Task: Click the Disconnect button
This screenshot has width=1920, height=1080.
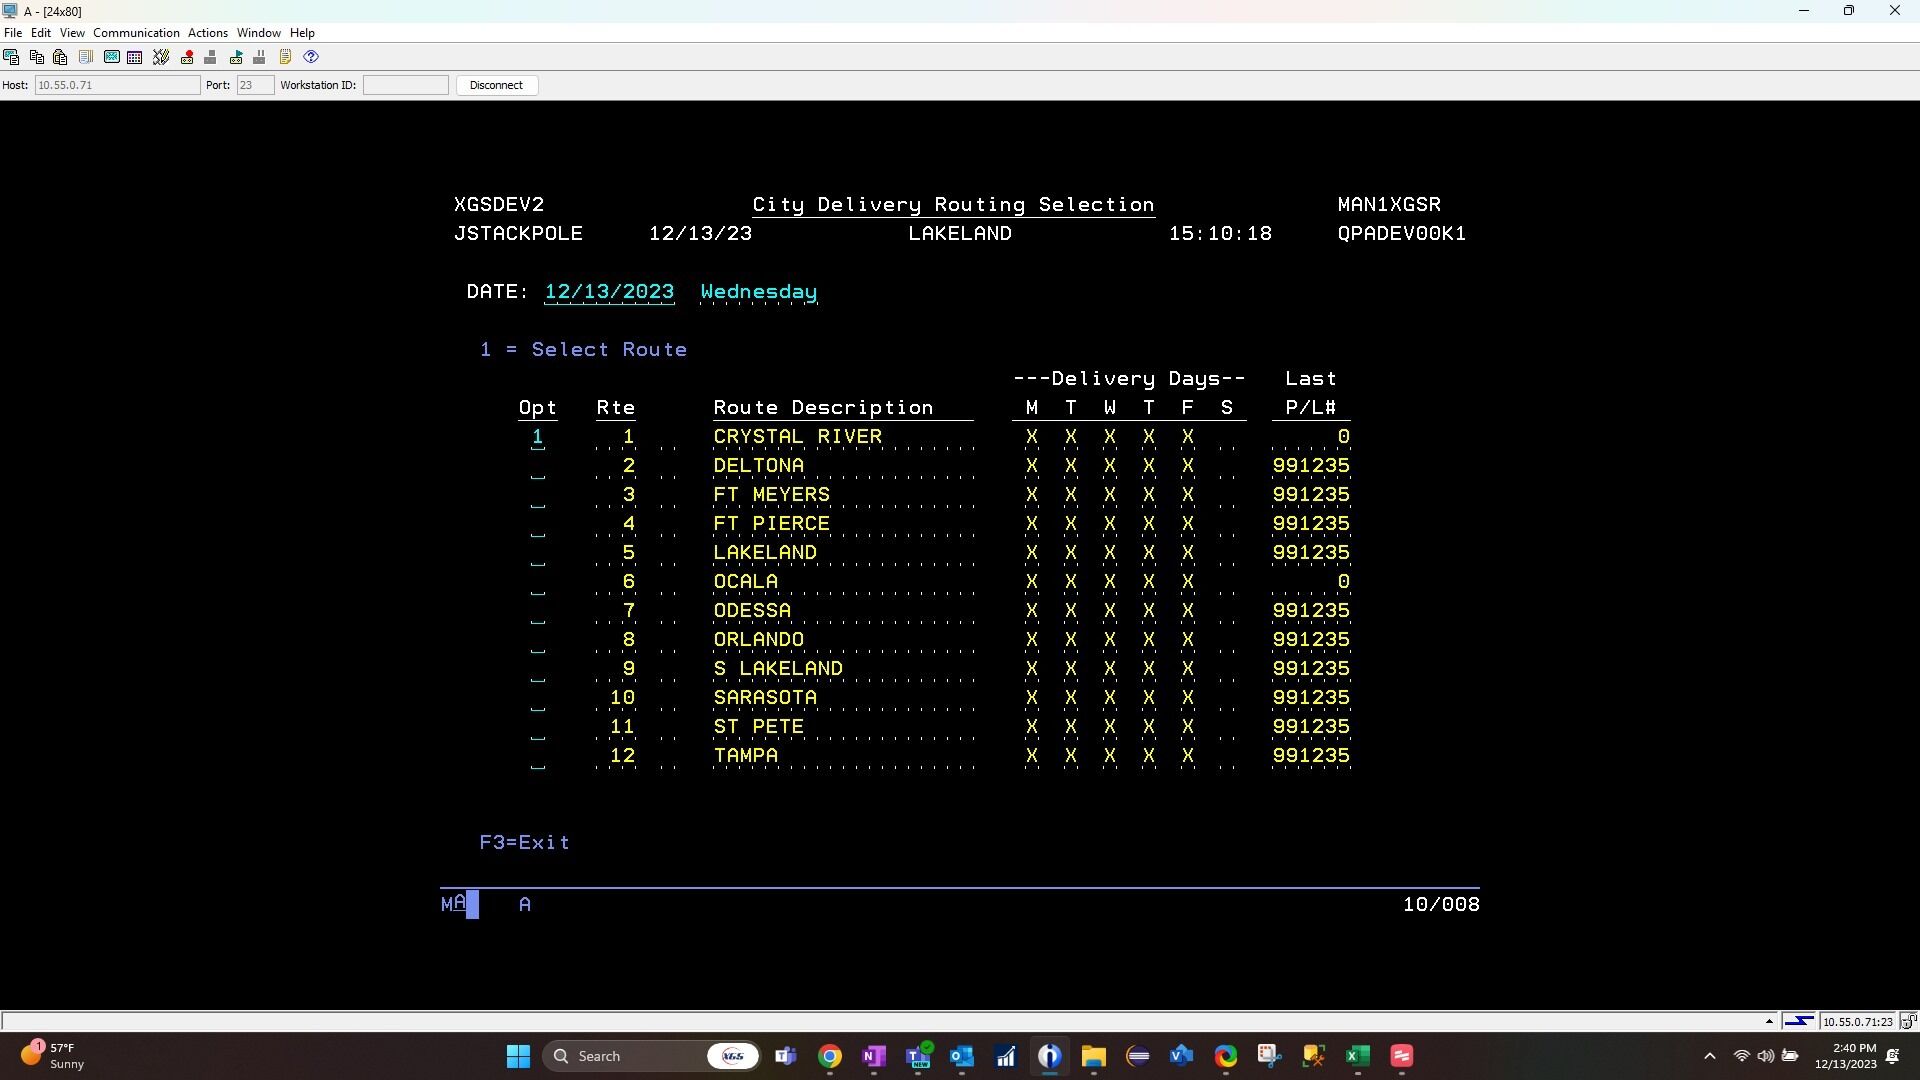Action: 496,85
